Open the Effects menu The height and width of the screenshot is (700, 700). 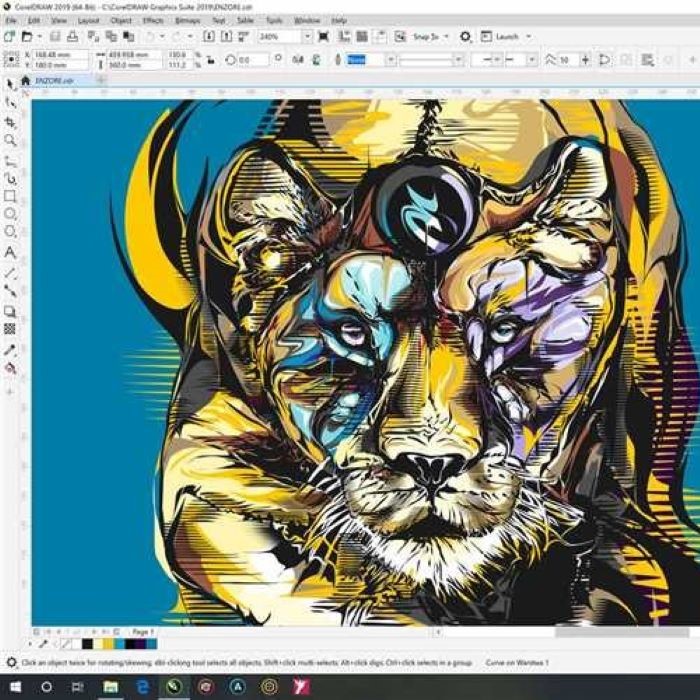(153, 21)
